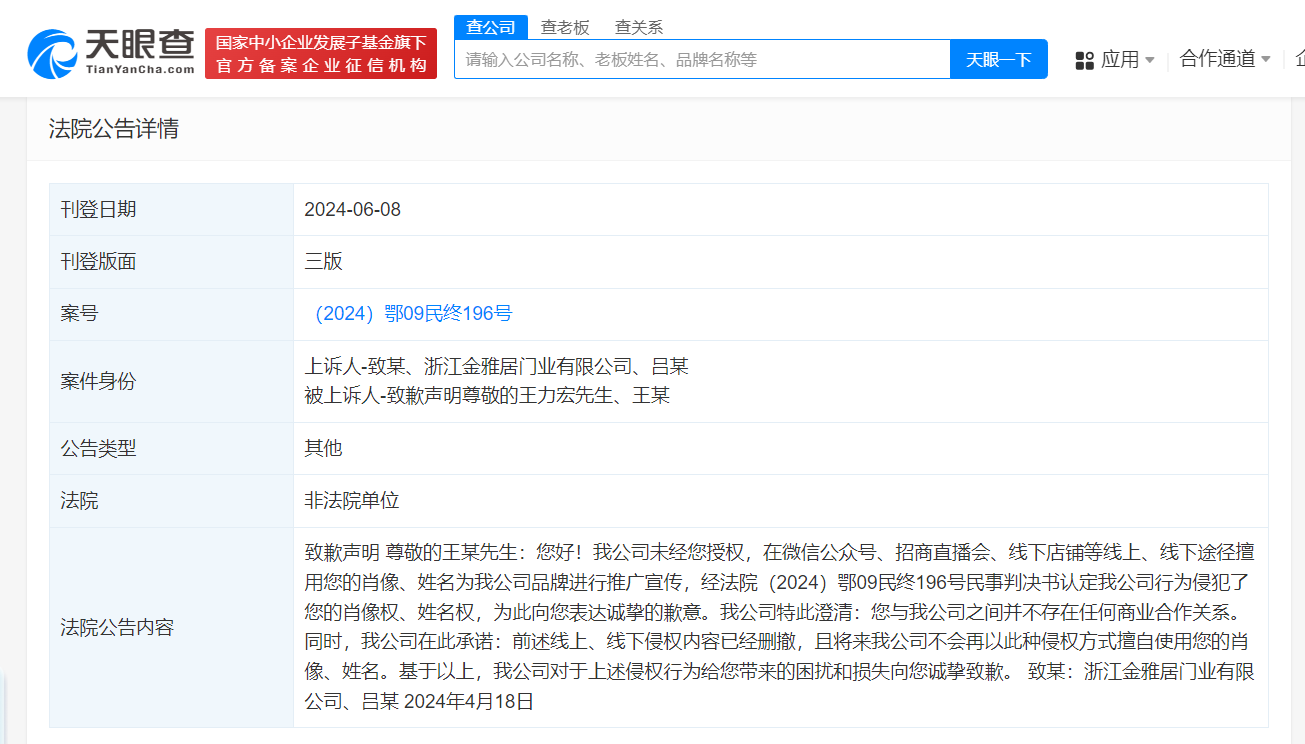Click the TianYanCha logo
Viewport: 1305px width, 744px height.
(x=111, y=52)
